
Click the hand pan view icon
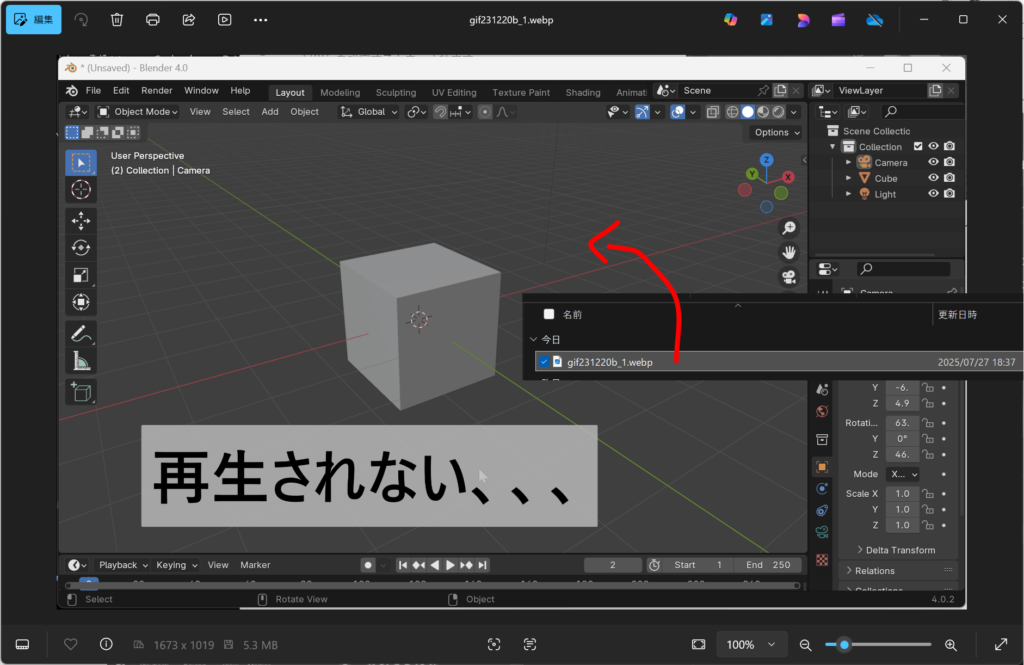[789, 252]
